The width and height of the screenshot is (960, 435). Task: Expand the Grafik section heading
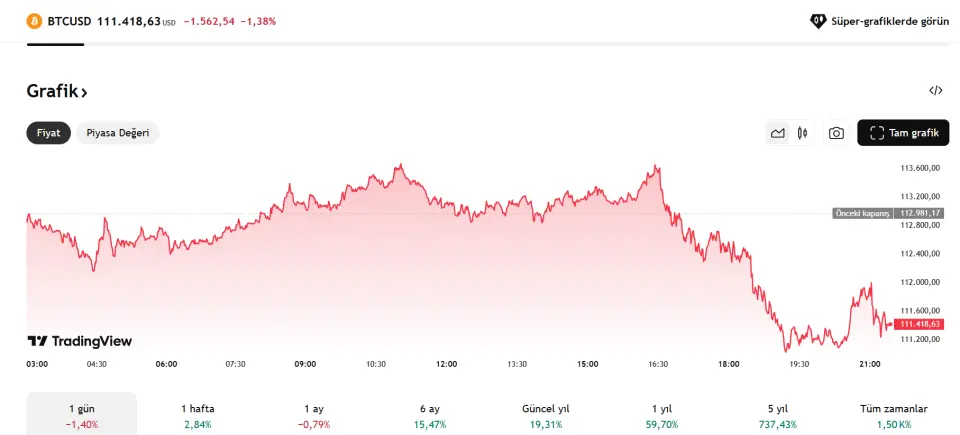coord(57,92)
